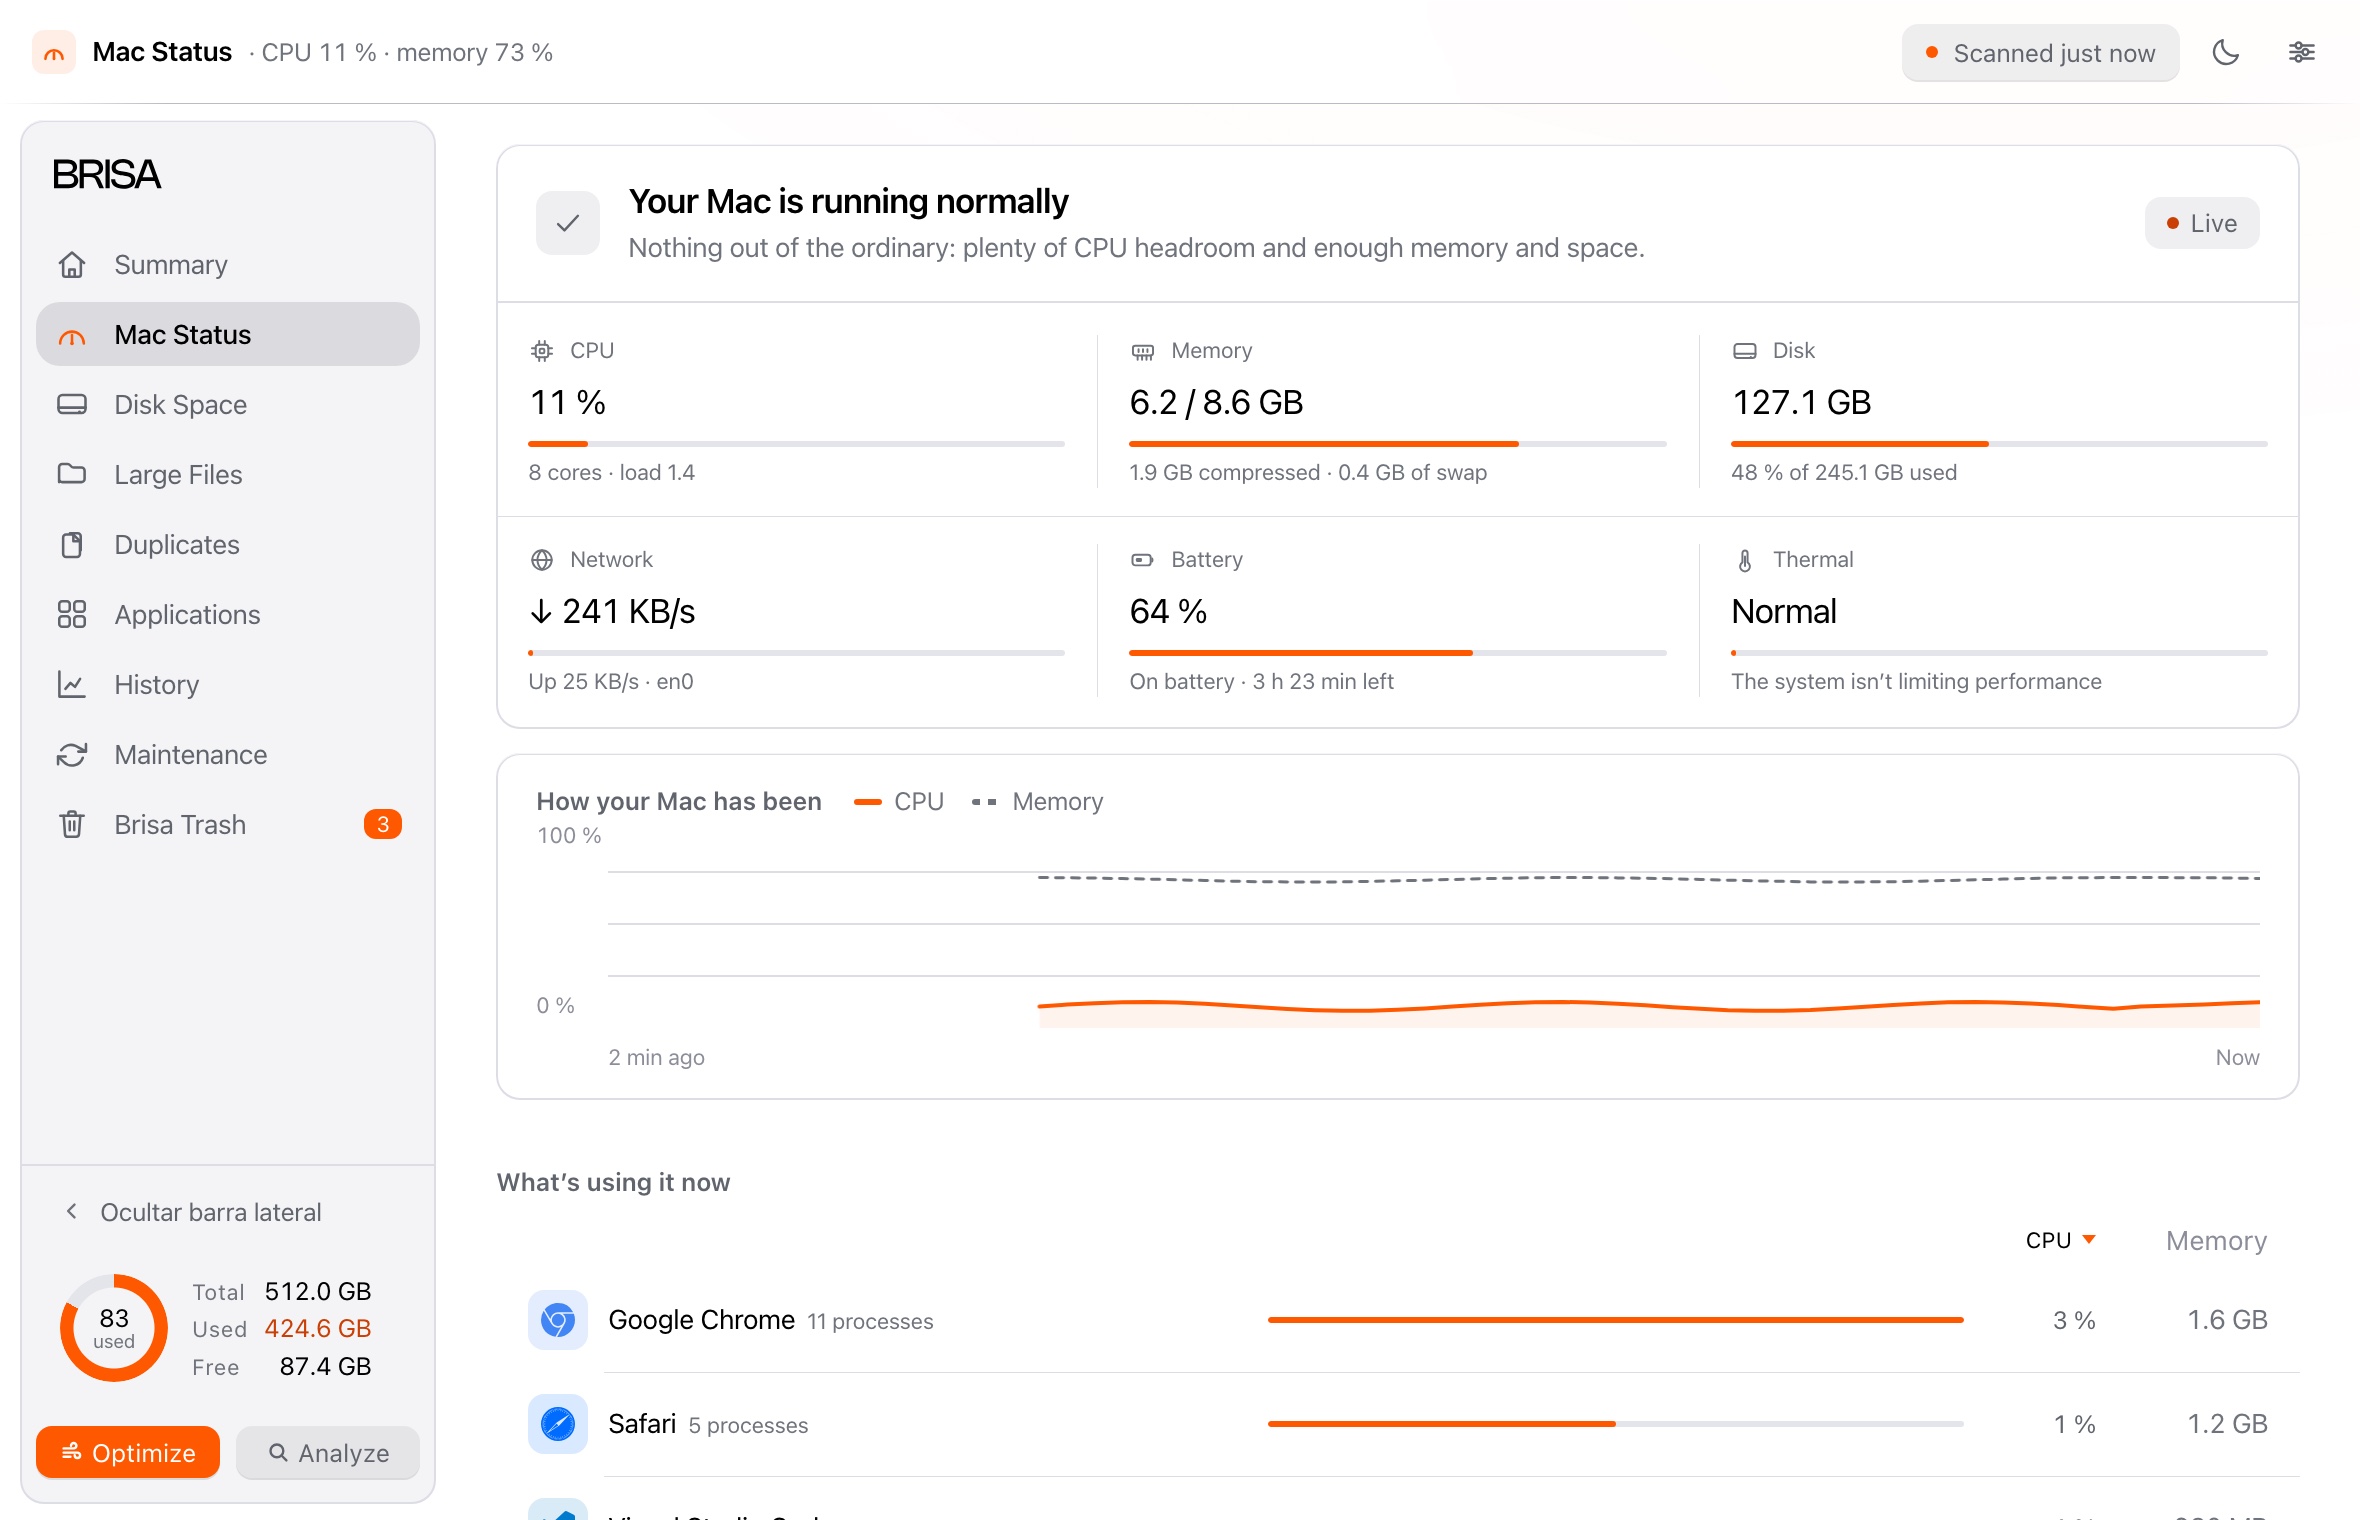Click the Battery 64 % progress bar
The height and width of the screenshot is (1520, 2360).
[x=1398, y=652]
